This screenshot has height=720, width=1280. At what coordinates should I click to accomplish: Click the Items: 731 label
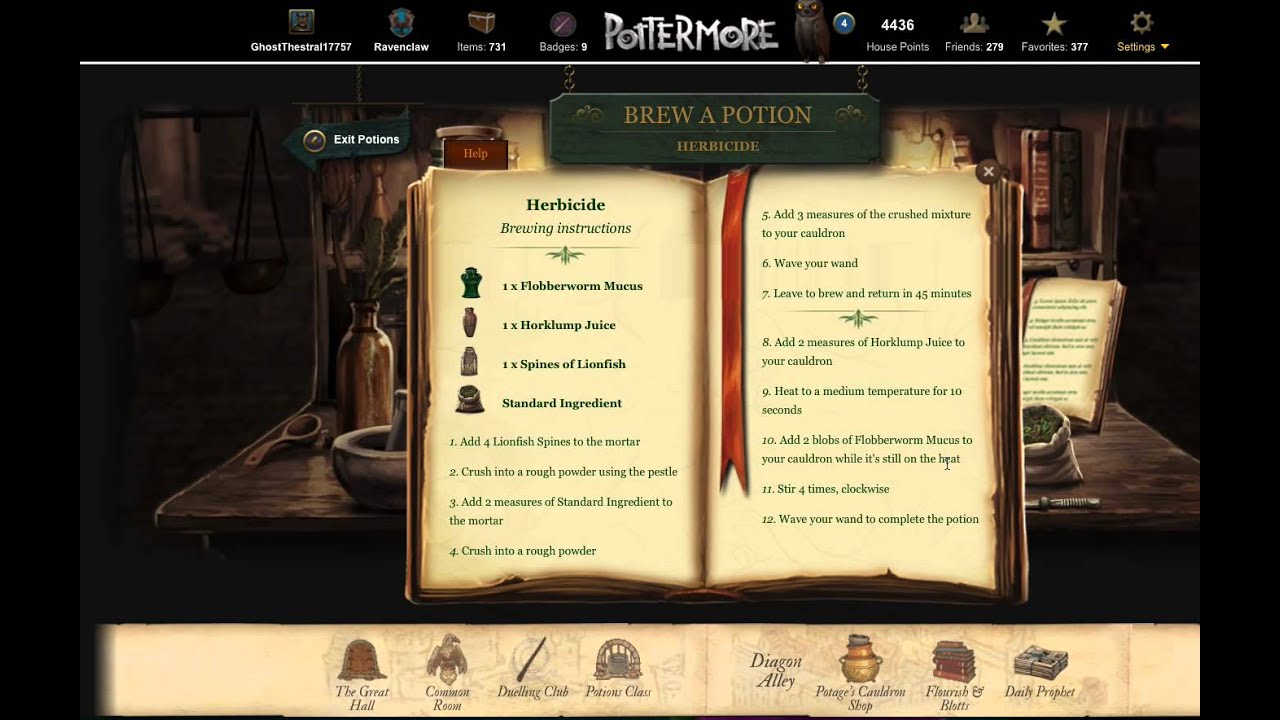pyautogui.click(x=481, y=47)
